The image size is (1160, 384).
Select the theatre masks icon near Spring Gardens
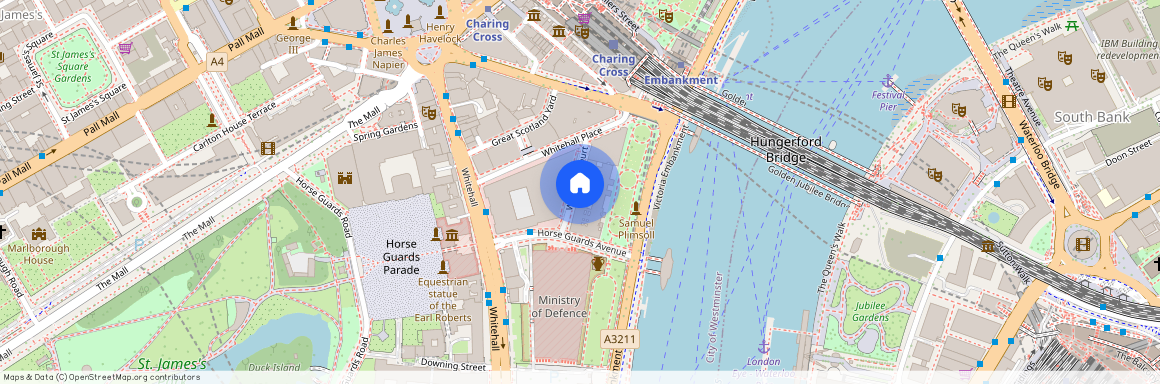pos(428,112)
